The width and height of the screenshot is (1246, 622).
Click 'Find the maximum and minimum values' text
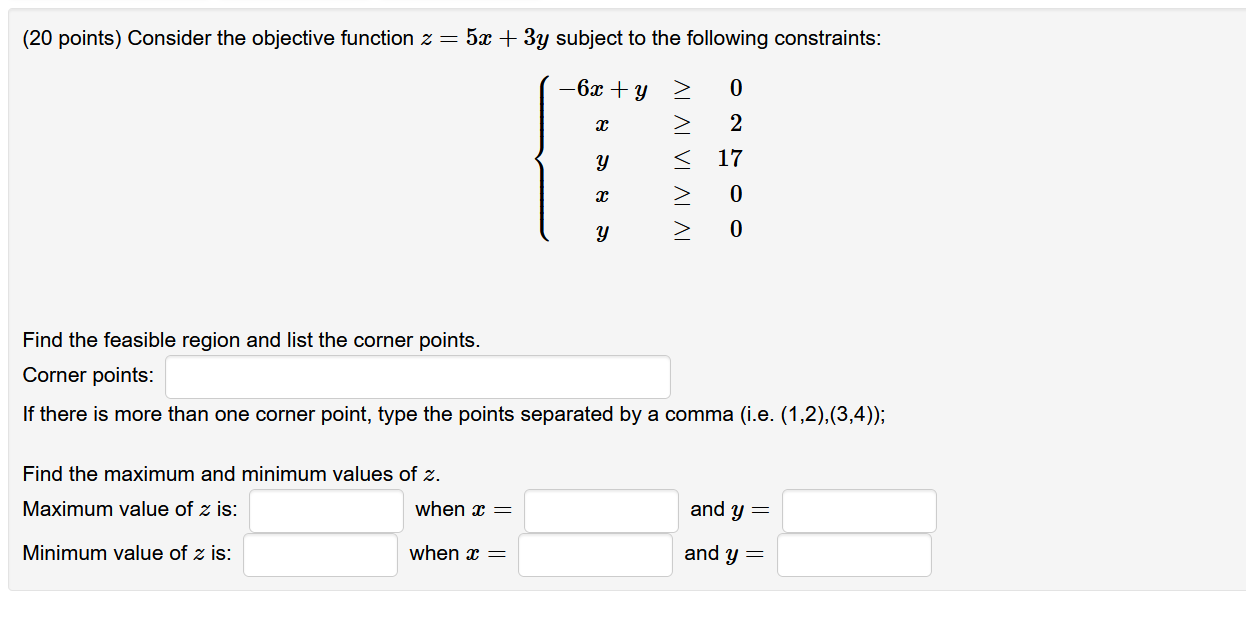pyautogui.click(x=231, y=474)
